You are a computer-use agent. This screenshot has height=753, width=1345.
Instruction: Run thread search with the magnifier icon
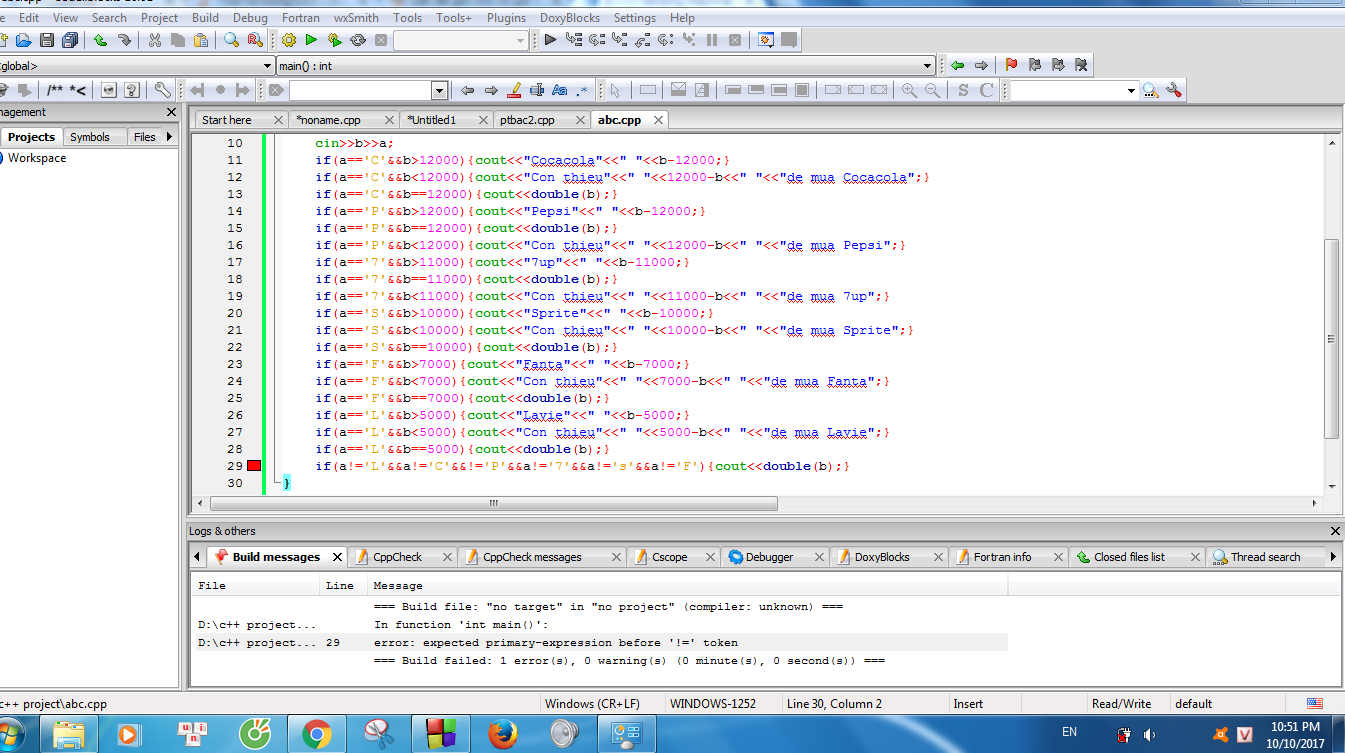point(1151,90)
